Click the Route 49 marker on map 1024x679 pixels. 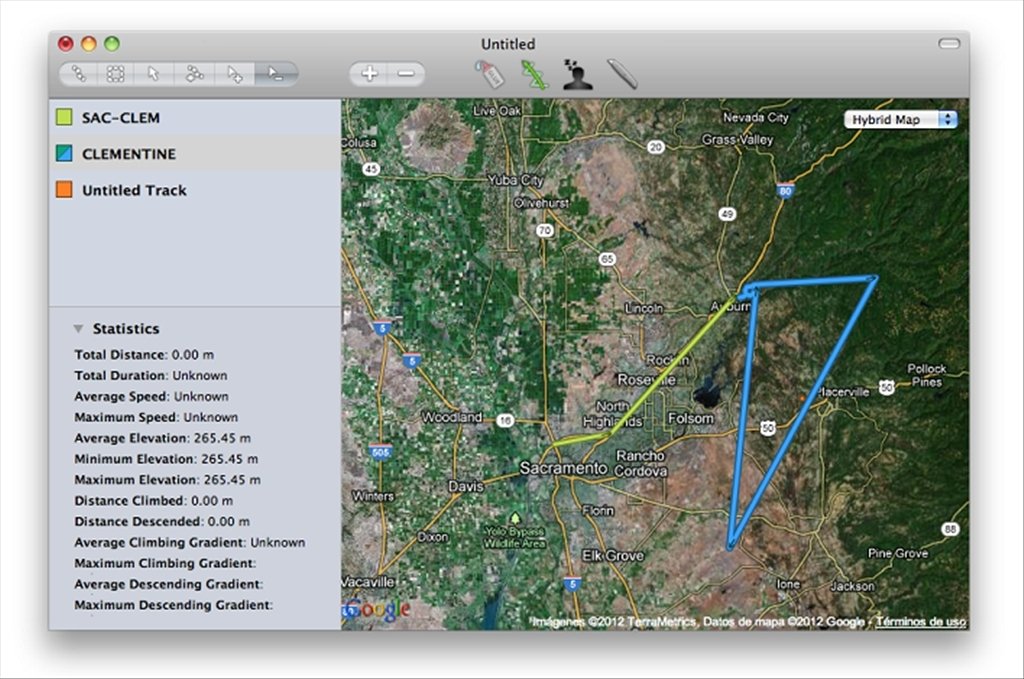(x=727, y=213)
